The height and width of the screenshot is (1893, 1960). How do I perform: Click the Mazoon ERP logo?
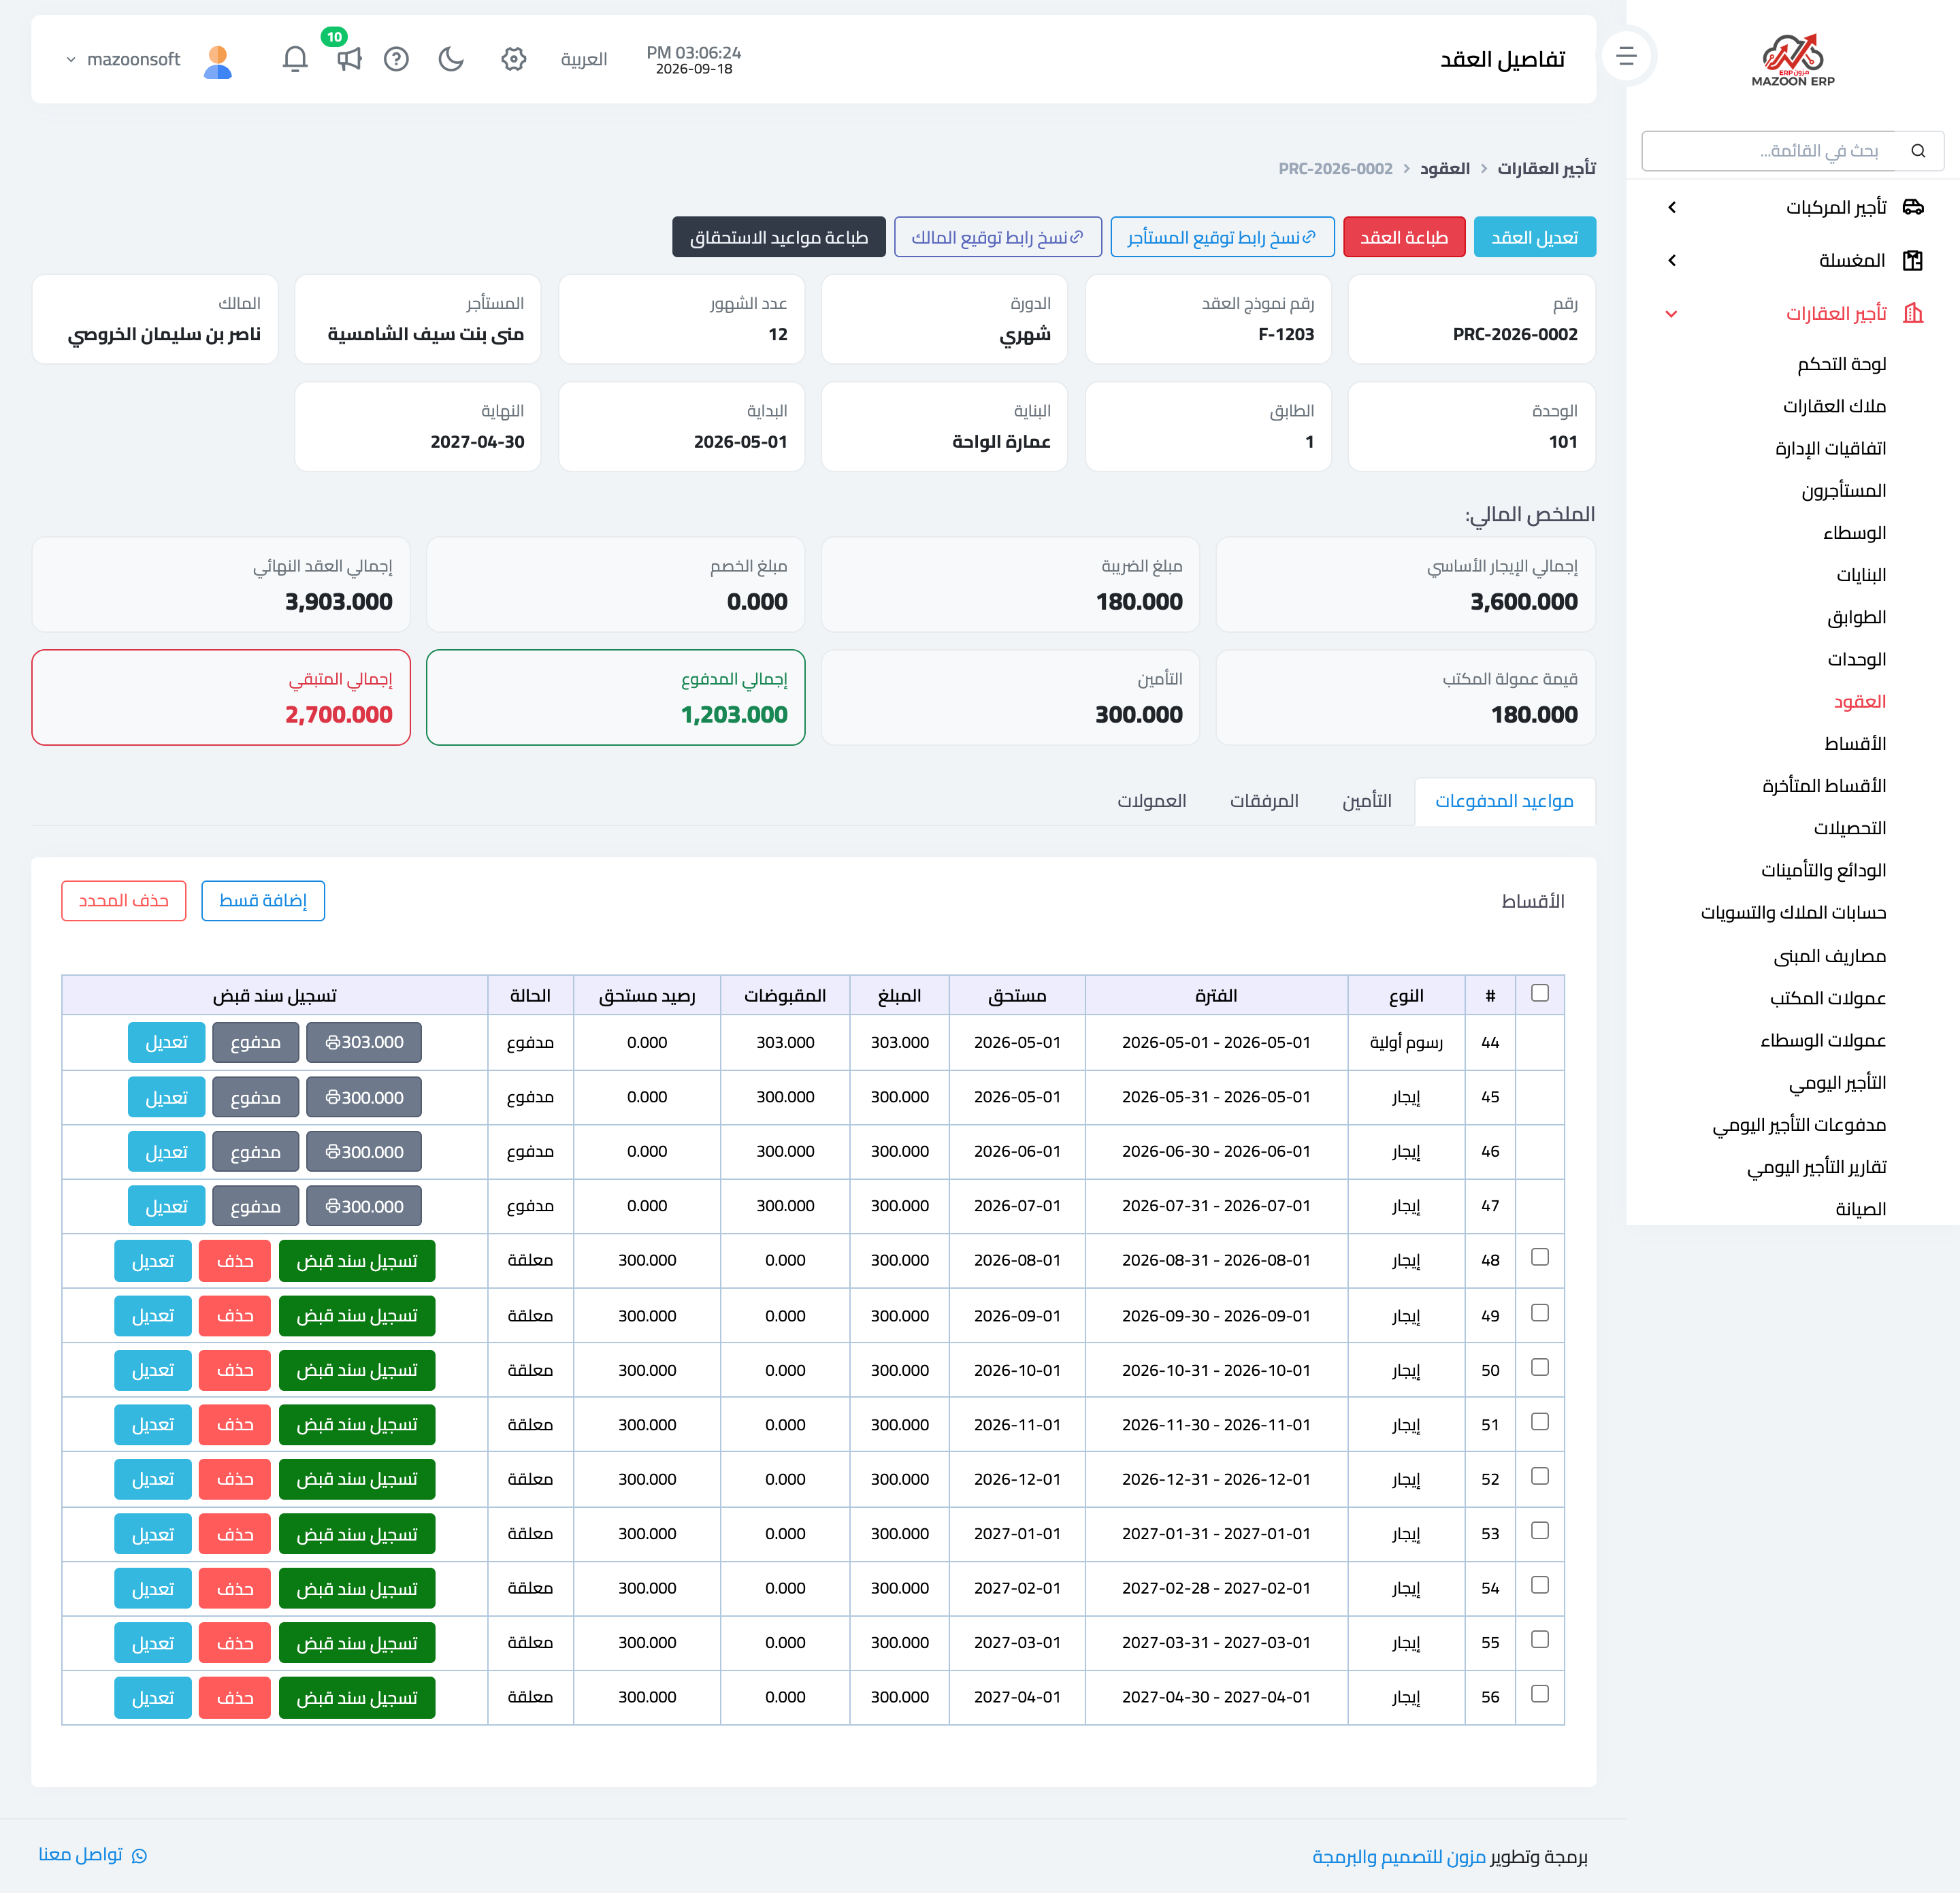(1793, 60)
